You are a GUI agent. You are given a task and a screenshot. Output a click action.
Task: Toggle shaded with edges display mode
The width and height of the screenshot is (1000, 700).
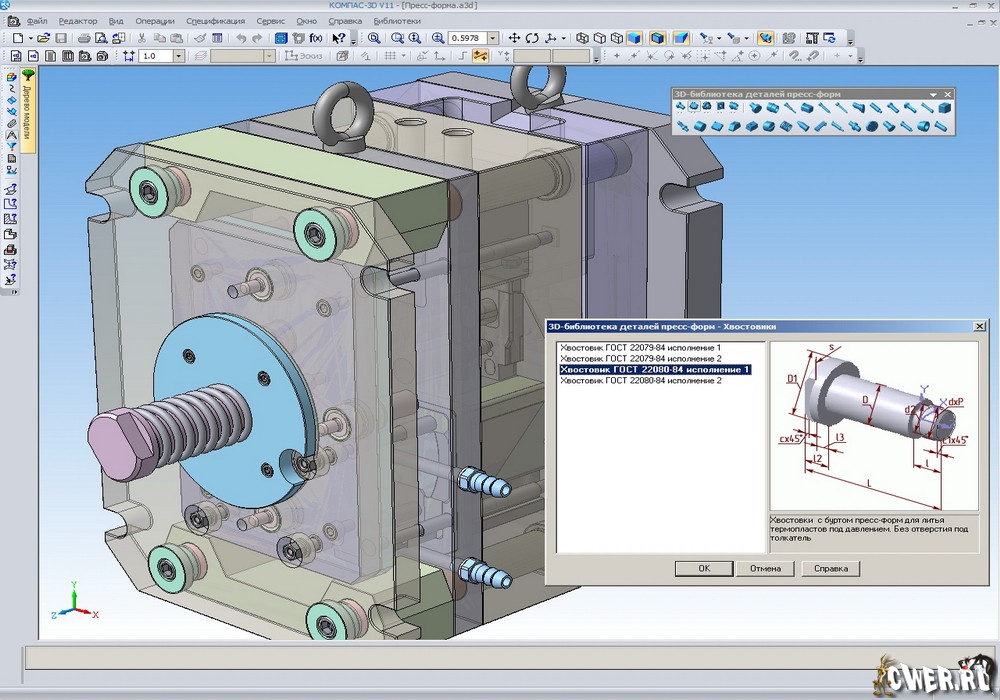(657, 38)
